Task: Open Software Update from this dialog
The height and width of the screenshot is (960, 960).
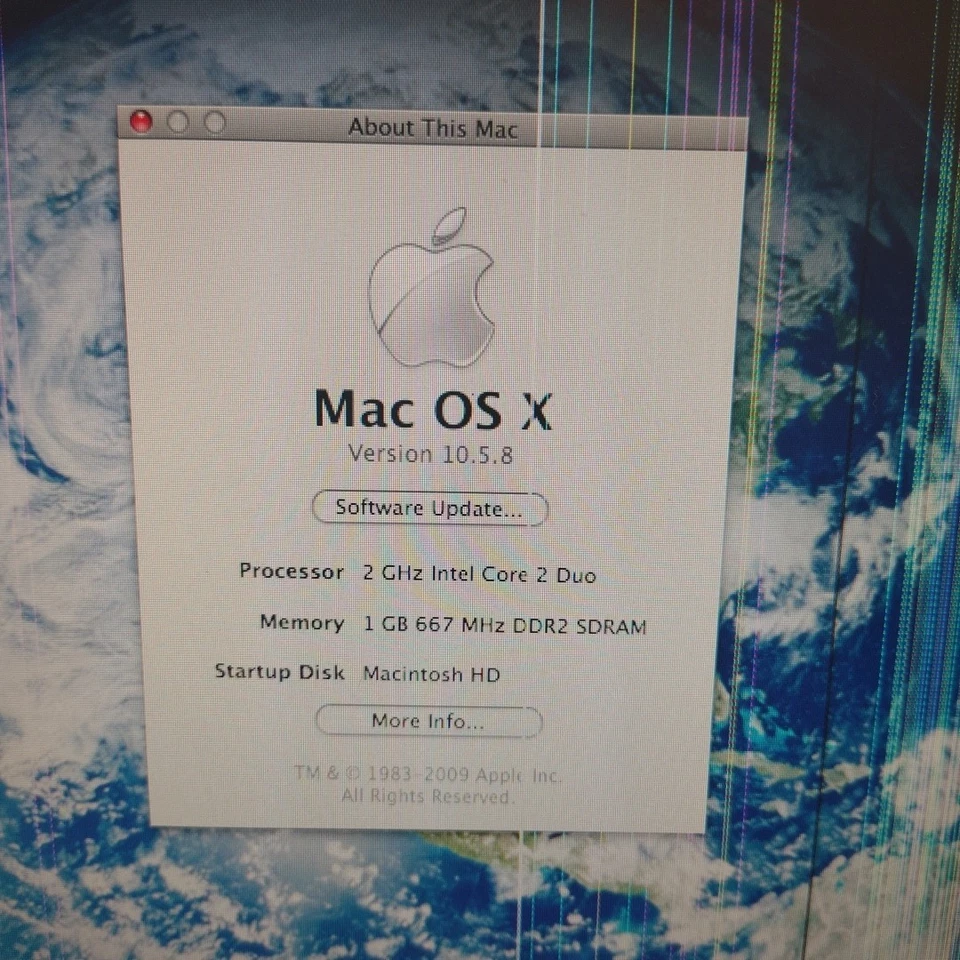Action: pyautogui.click(x=428, y=508)
